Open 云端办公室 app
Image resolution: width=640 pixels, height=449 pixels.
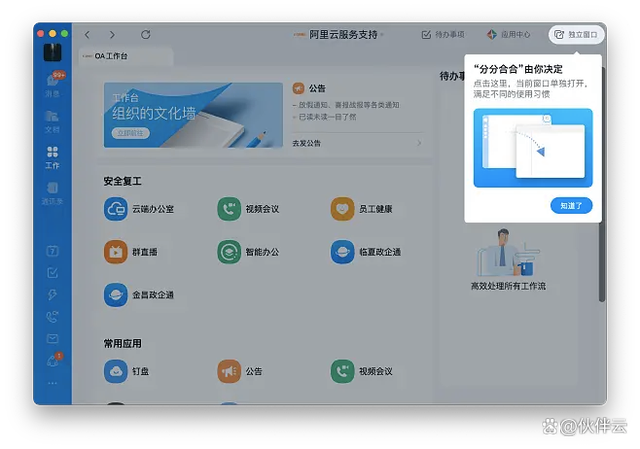tap(139, 209)
